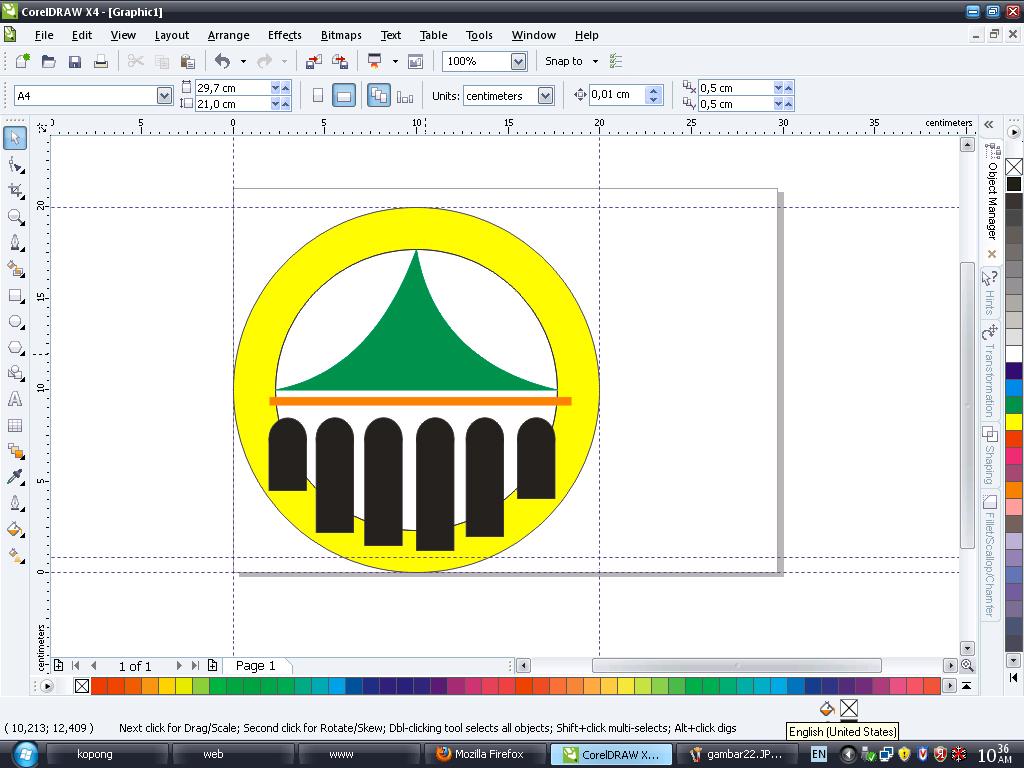Select the Ellipse tool

pos(15,321)
